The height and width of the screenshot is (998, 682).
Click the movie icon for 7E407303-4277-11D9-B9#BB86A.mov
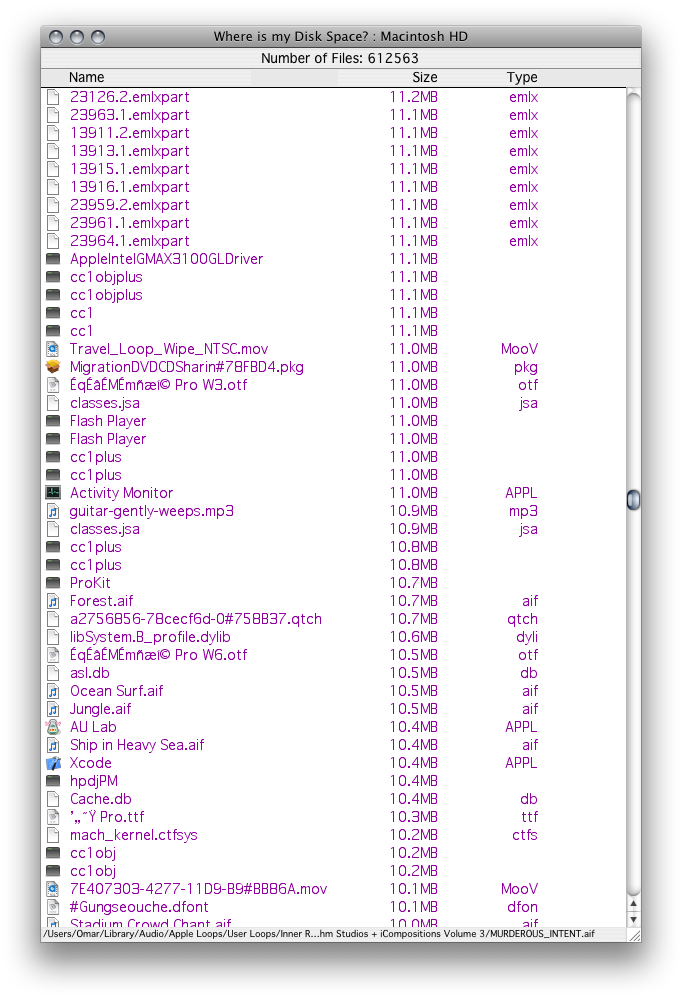(53, 889)
